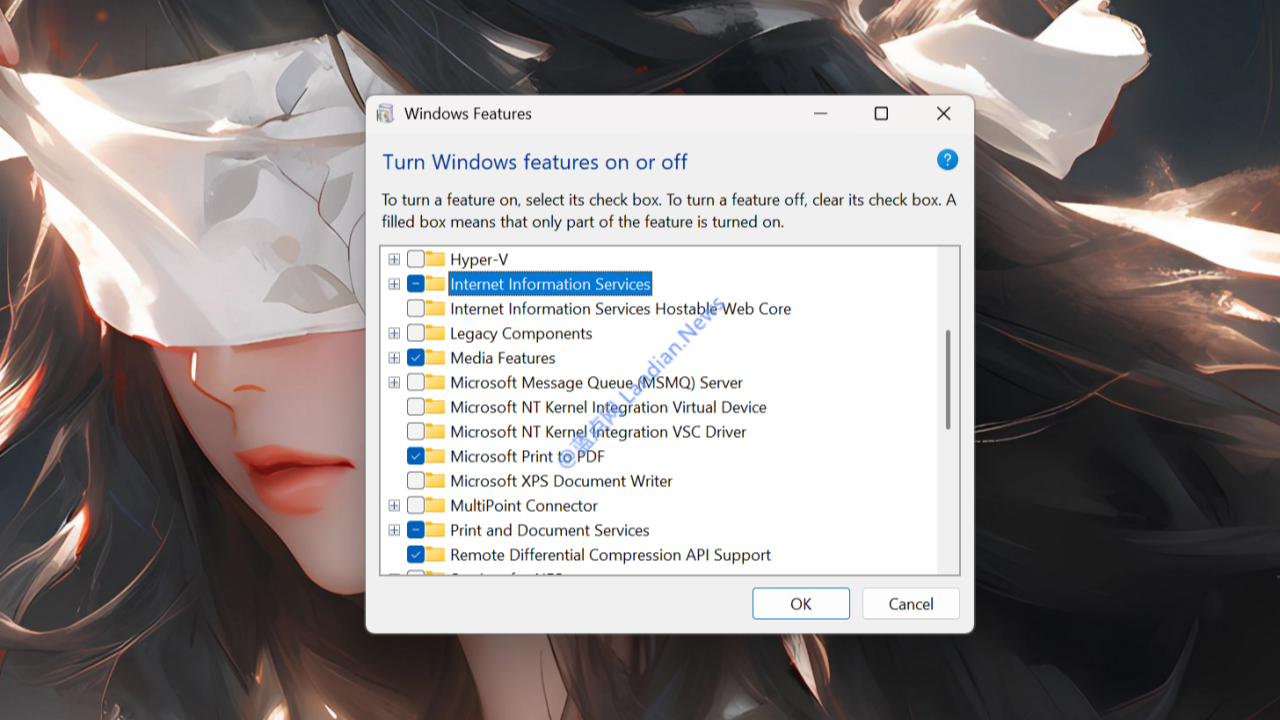Click the Windows Features icon in the title bar

tap(385, 113)
